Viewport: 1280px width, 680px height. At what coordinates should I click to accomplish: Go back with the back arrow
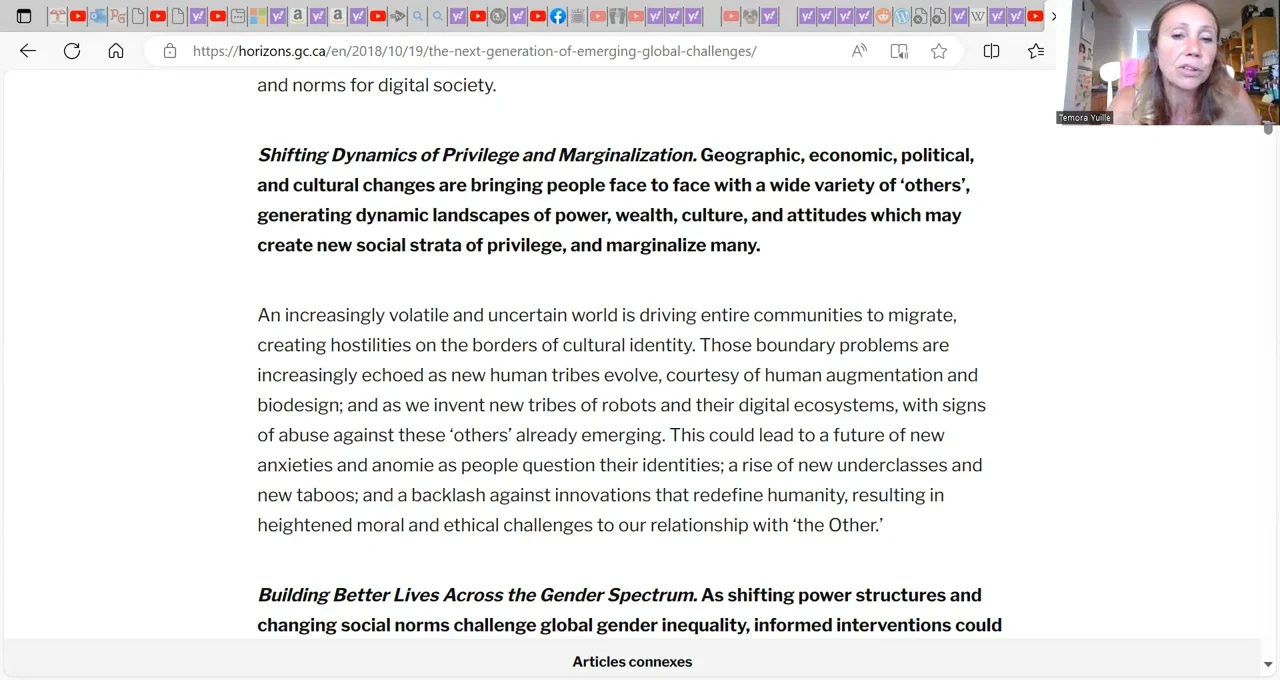28,51
